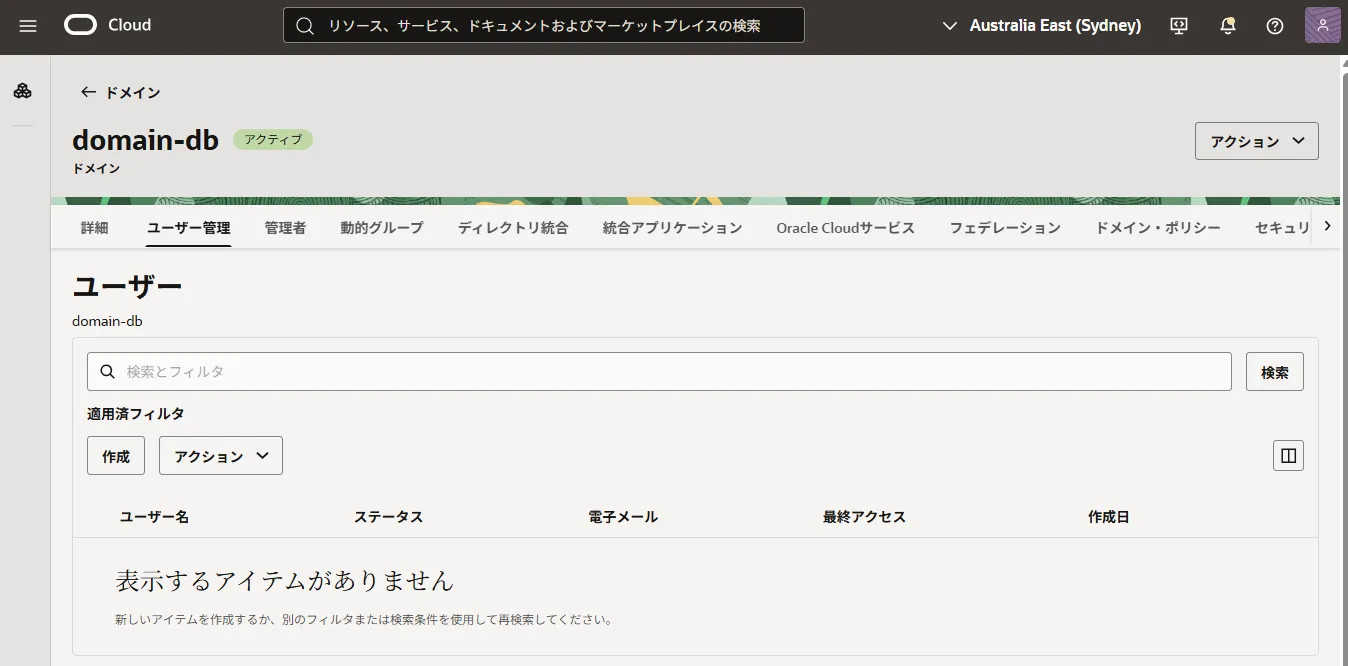Image resolution: width=1348 pixels, height=666 pixels.
Task: Open the notifications bell
Action: (x=1228, y=25)
